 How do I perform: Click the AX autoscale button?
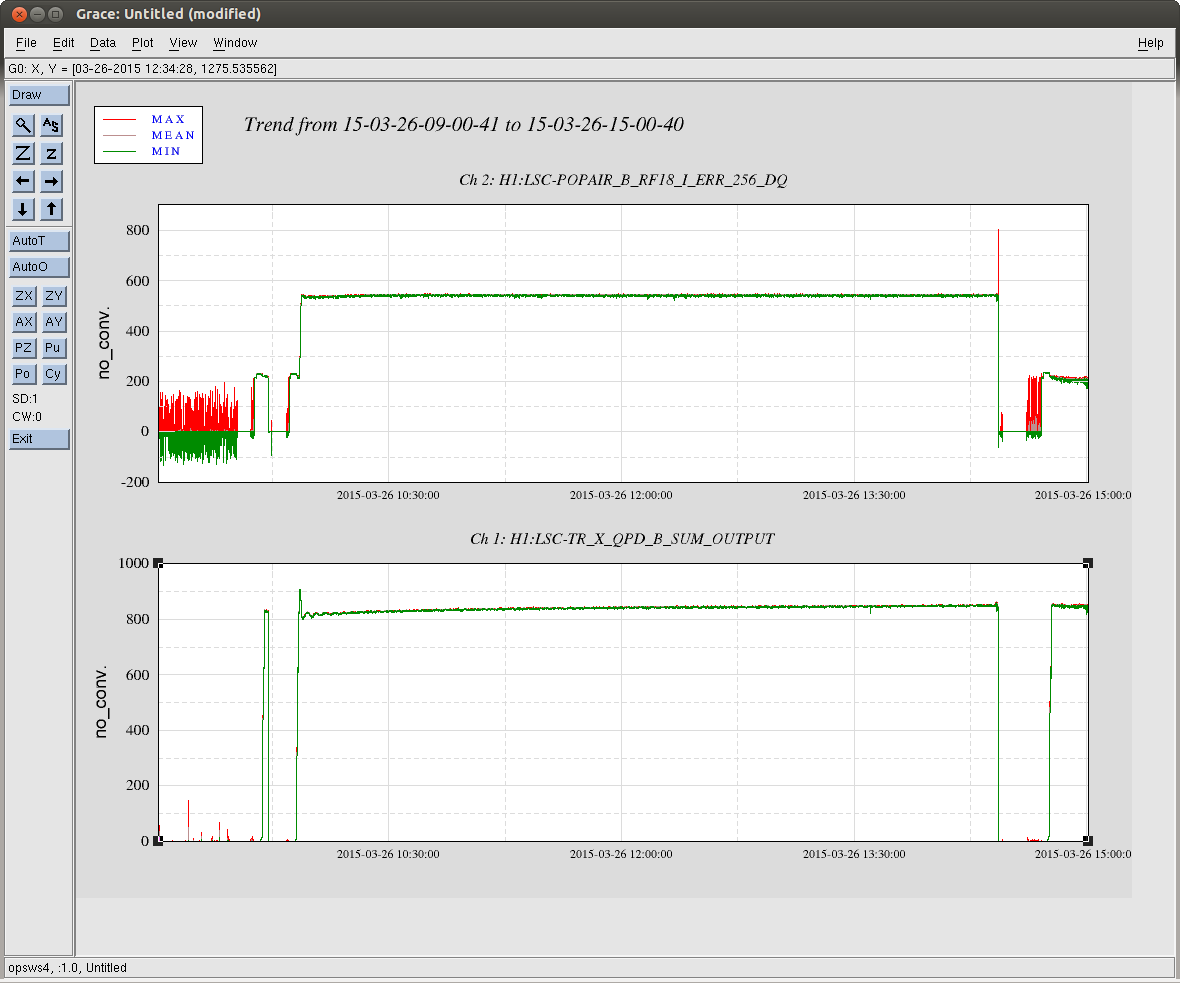pos(24,321)
